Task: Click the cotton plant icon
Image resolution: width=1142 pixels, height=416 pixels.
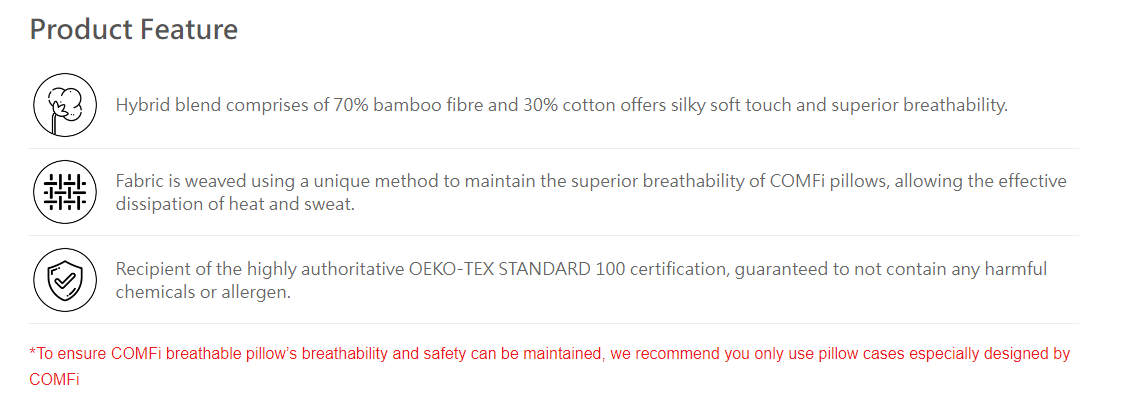Action: click(66, 105)
